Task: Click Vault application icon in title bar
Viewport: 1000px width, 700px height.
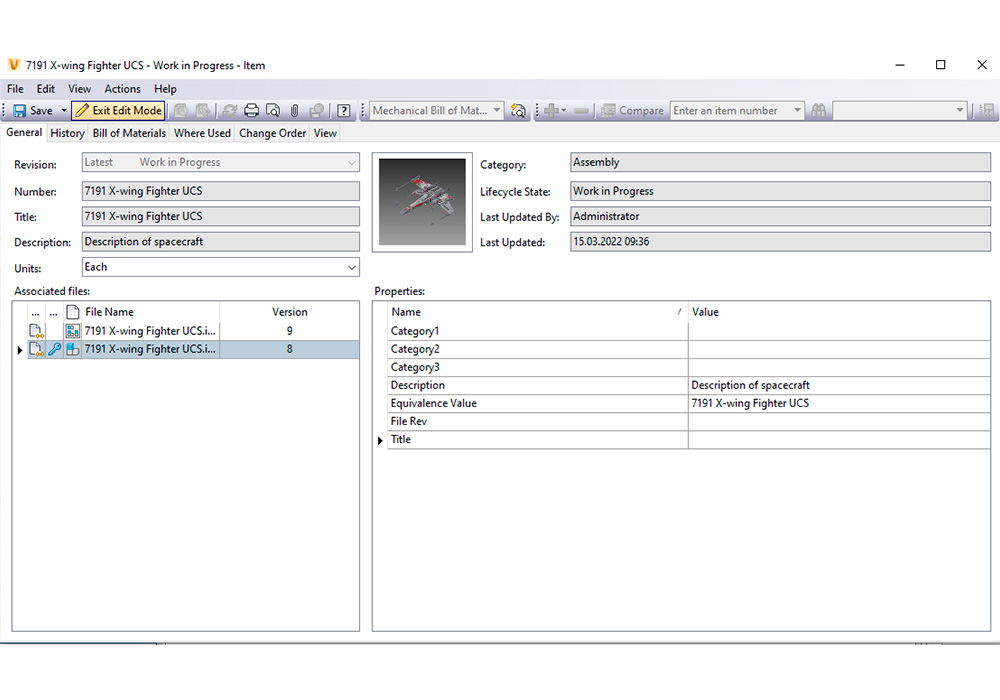Action: pos(13,65)
